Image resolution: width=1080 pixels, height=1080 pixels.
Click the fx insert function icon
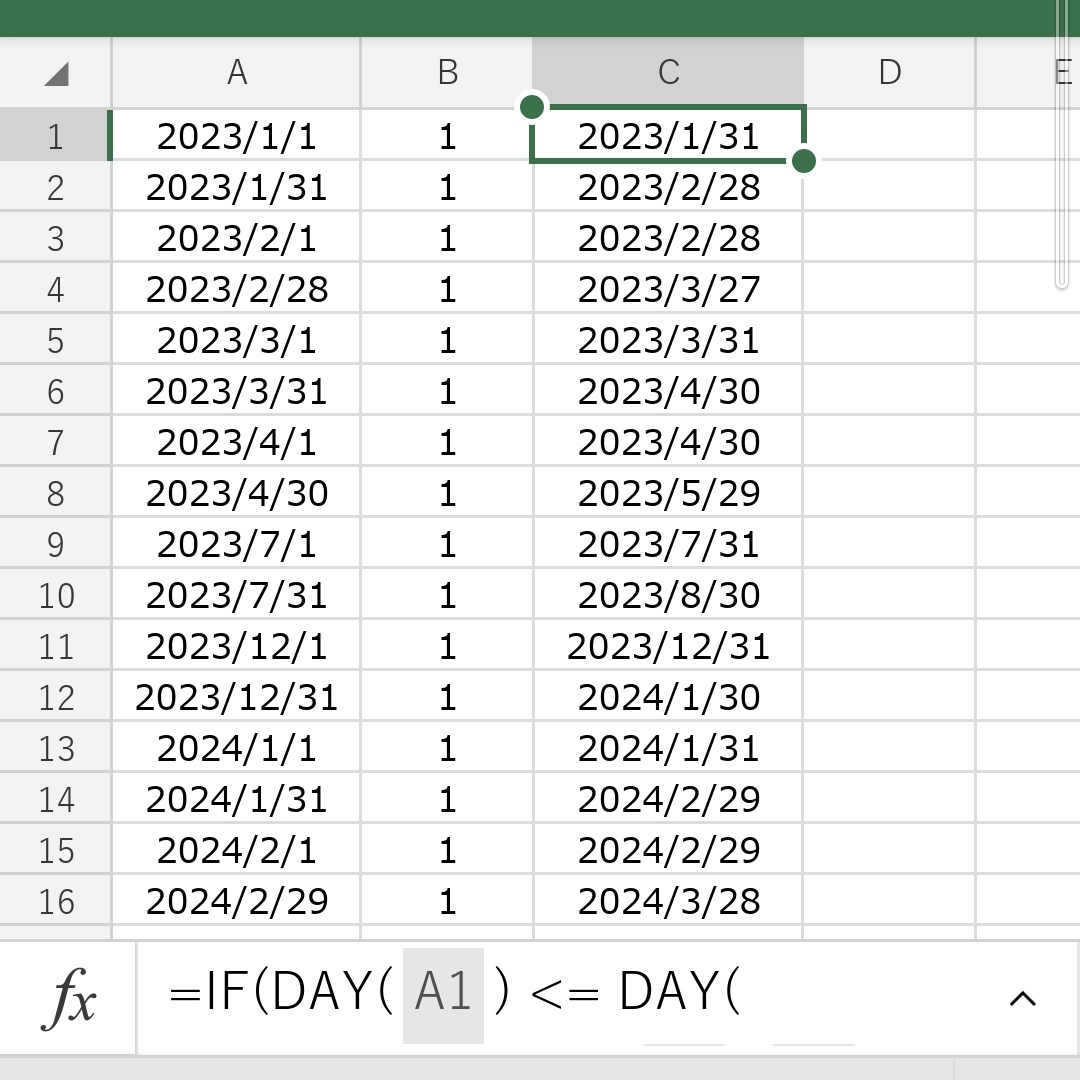[68, 997]
